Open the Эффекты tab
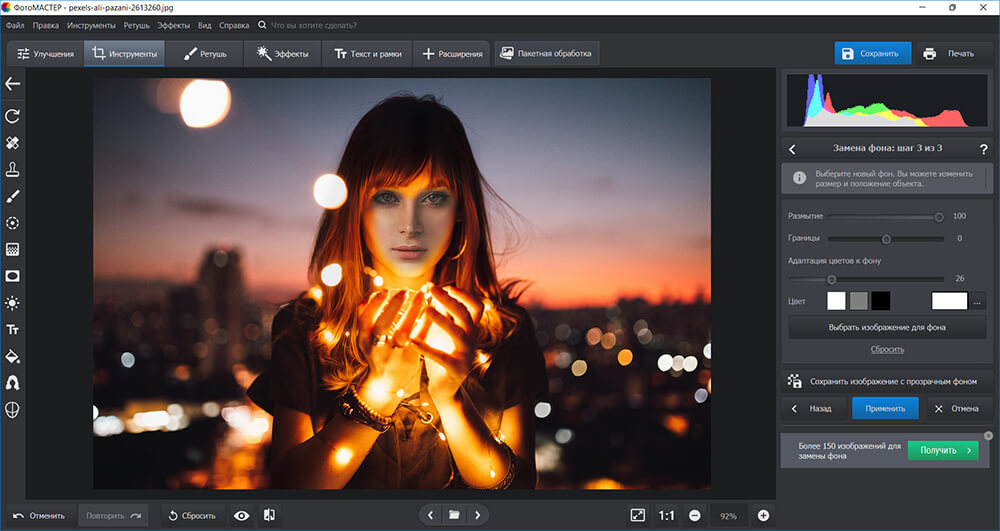The width and height of the screenshot is (1000, 531). click(283, 54)
